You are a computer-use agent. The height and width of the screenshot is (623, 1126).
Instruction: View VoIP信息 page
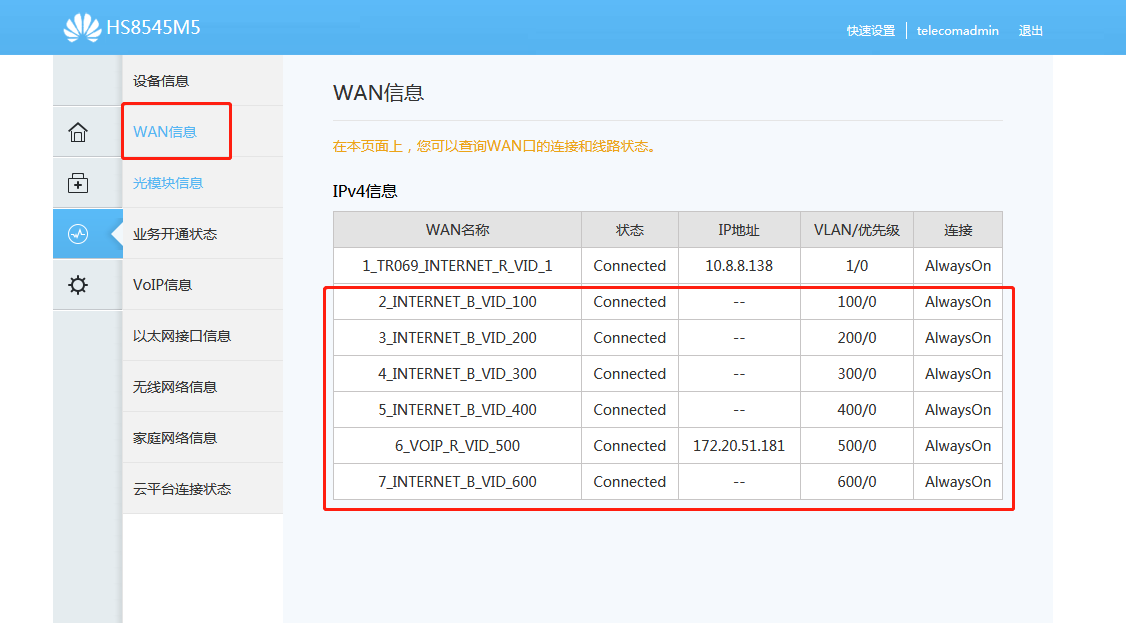[163, 285]
